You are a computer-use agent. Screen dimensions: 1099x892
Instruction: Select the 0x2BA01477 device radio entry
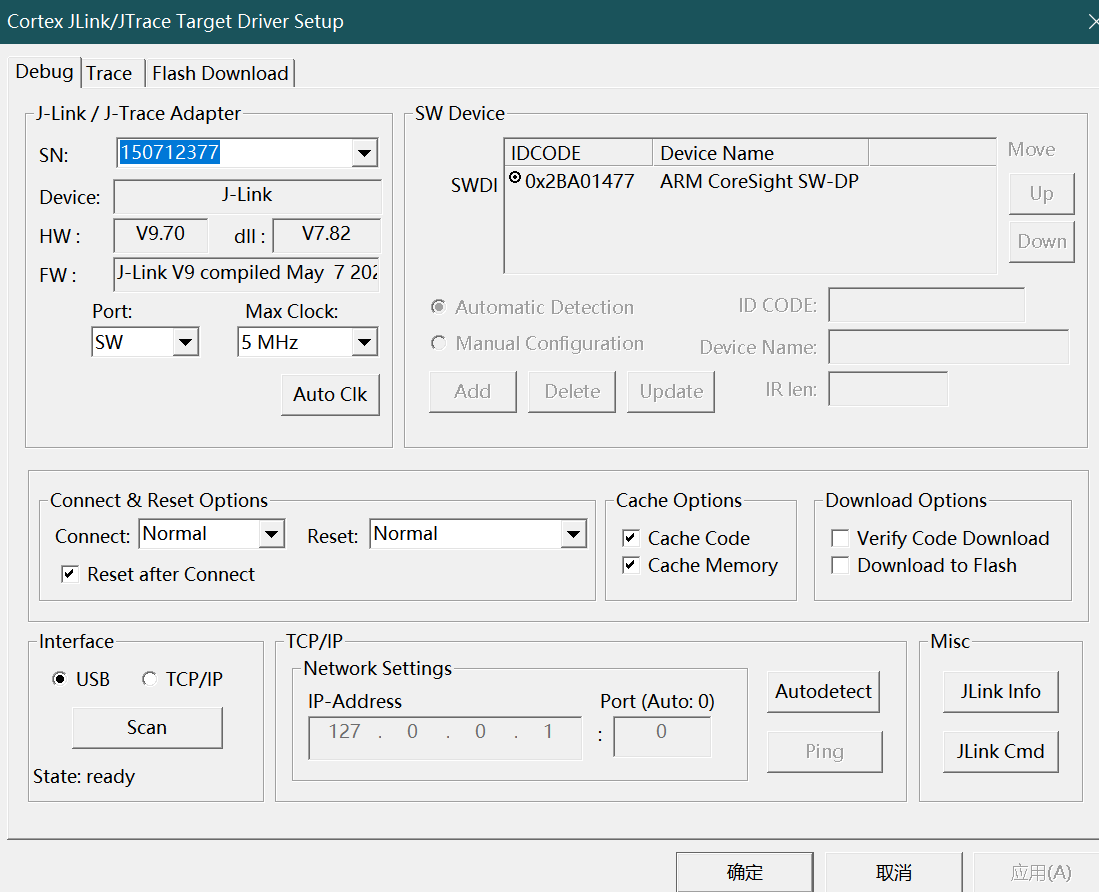[515, 178]
